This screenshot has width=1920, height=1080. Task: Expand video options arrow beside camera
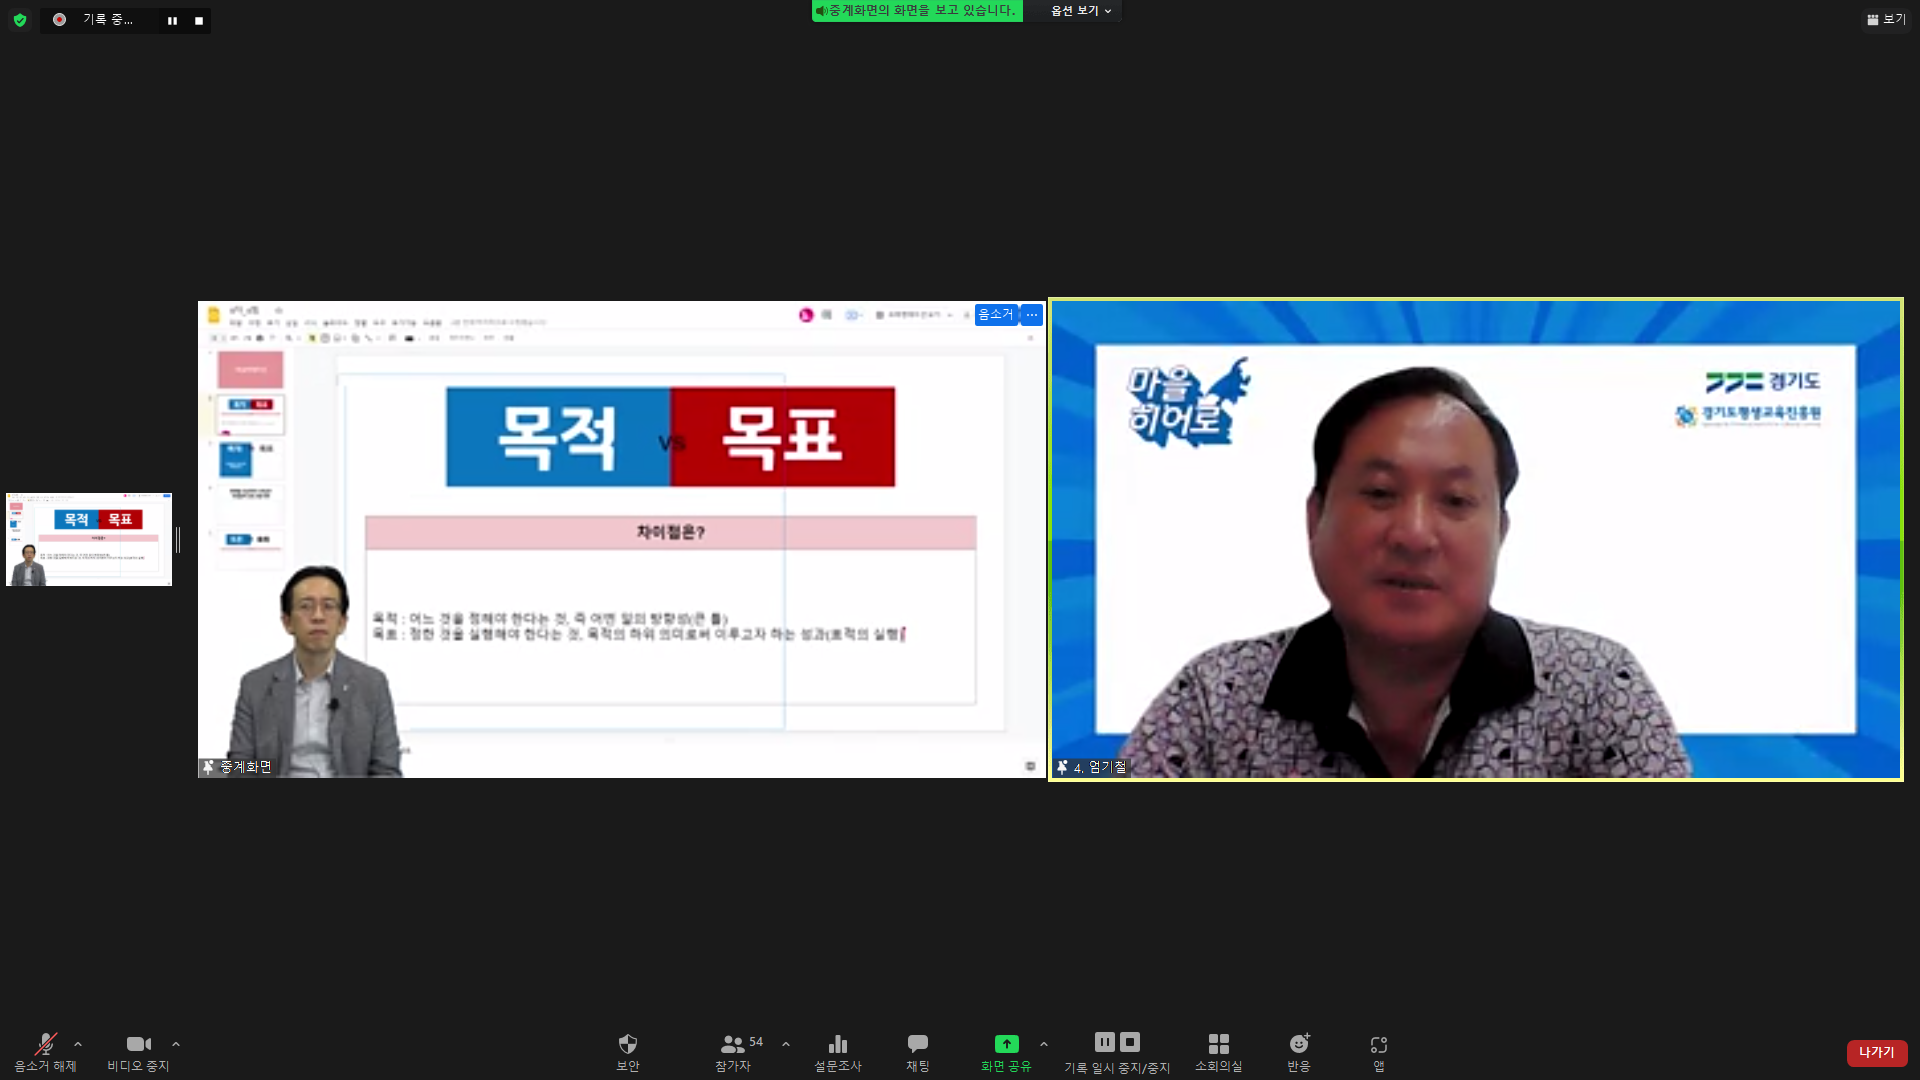tap(176, 1044)
